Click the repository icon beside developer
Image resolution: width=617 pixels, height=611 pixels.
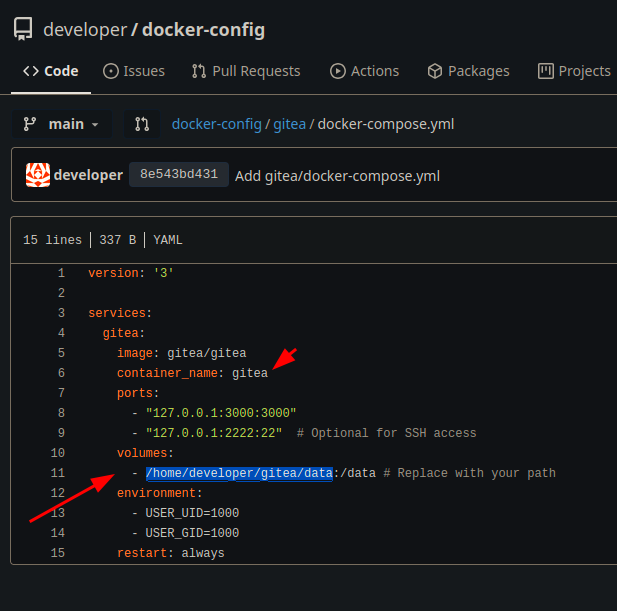23,29
